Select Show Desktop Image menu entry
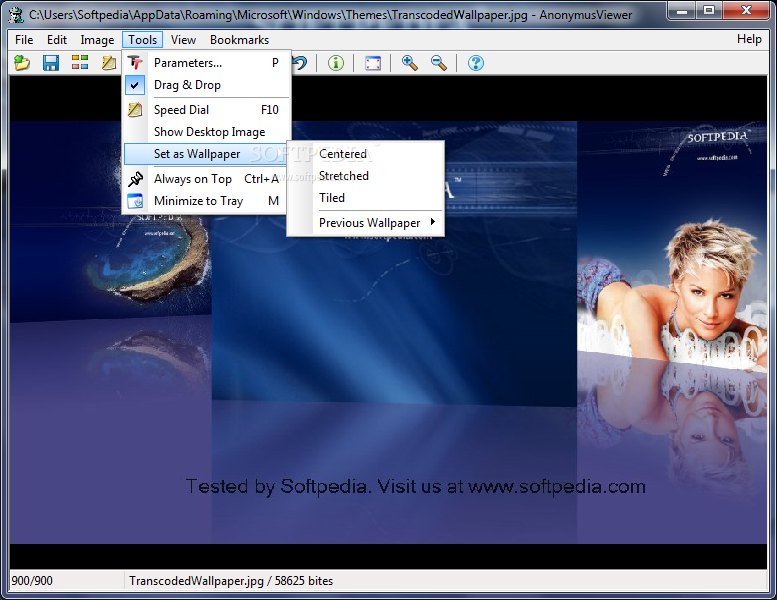Image resolution: width=777 pixels, height=600 pixels. pyautogui.click(x=205, y=132)
